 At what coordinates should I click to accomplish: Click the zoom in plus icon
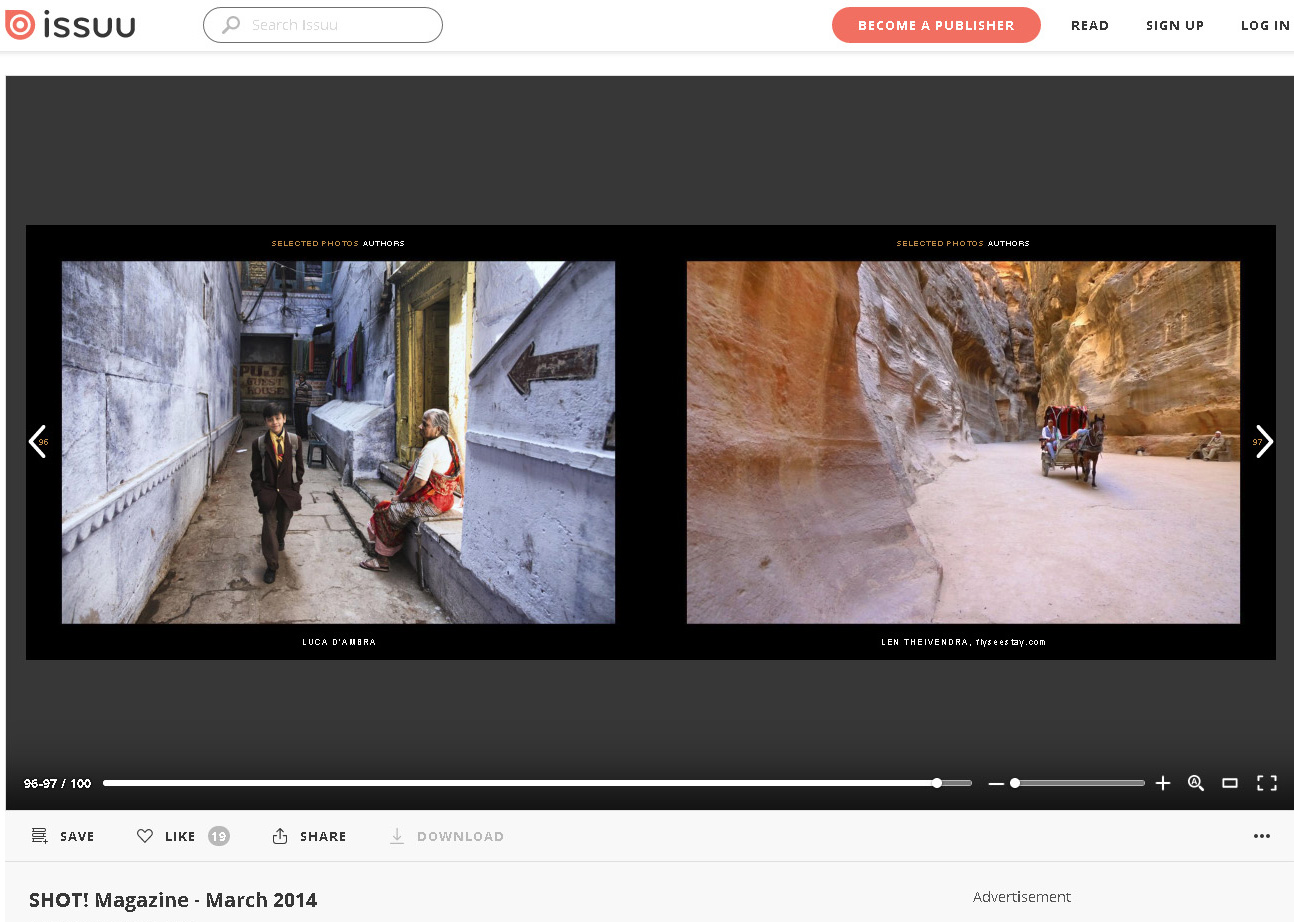tap(1163, 784)
